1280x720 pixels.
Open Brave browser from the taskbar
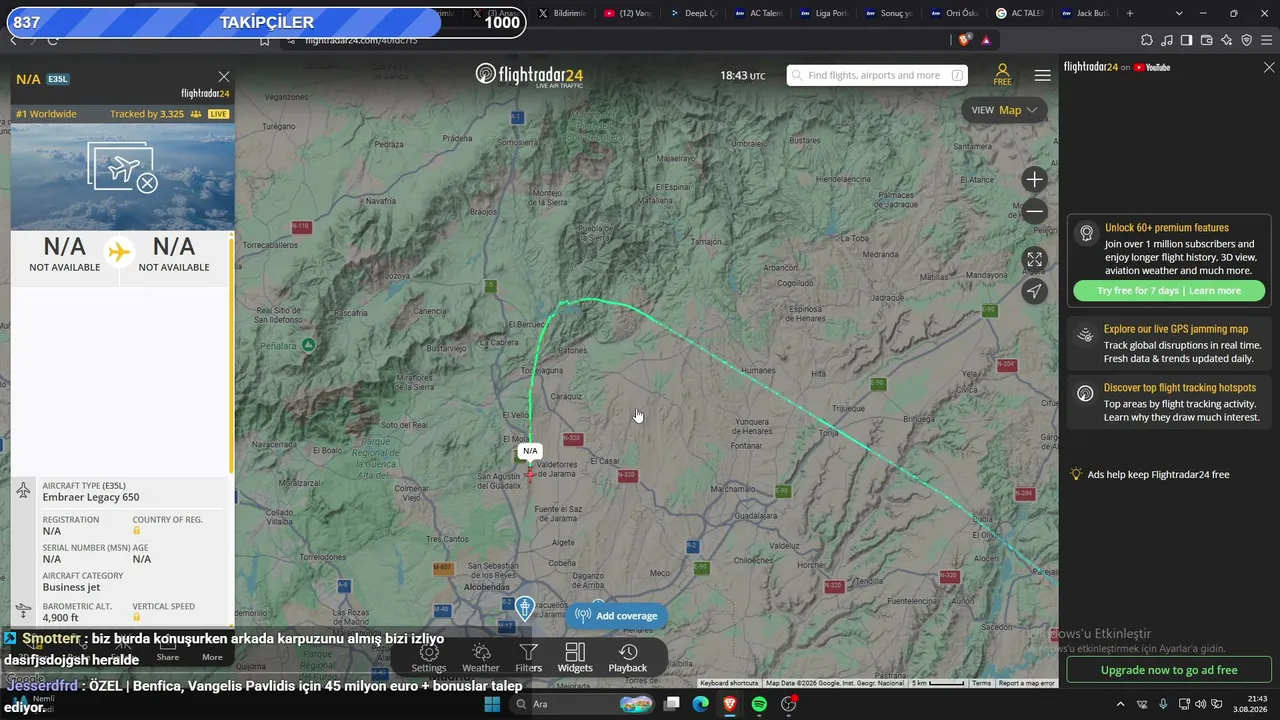pos(730,704)
